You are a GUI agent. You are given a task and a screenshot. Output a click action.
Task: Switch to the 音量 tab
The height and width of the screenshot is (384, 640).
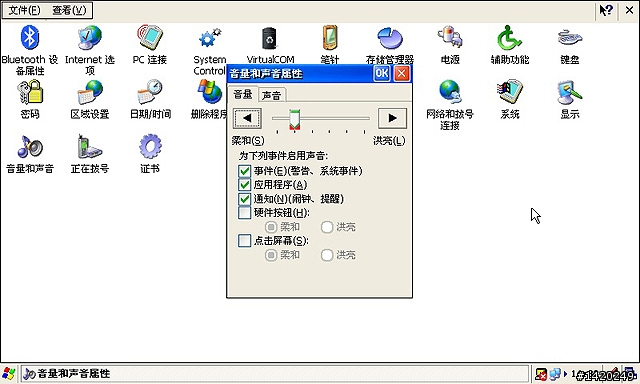pos(243,94)
